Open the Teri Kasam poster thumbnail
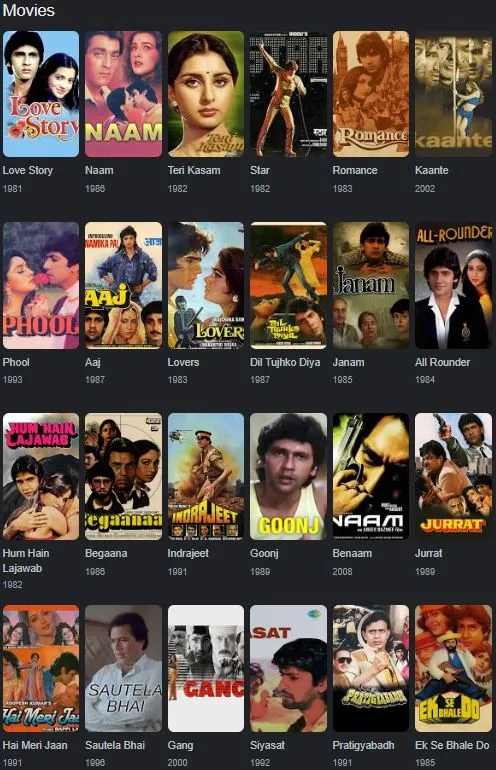 pyautogui.click(x=206, y=94)
